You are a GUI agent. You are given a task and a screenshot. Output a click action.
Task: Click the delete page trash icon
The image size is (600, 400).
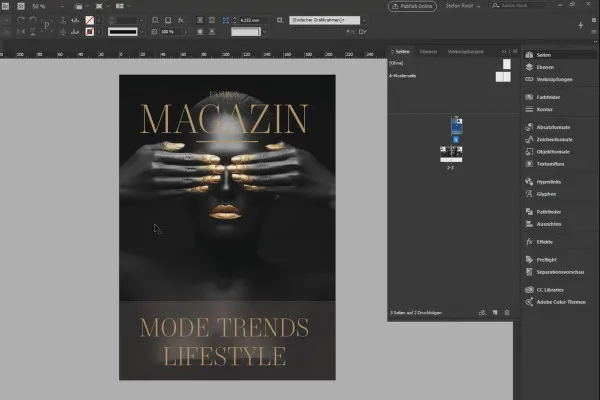coord(507,313)
